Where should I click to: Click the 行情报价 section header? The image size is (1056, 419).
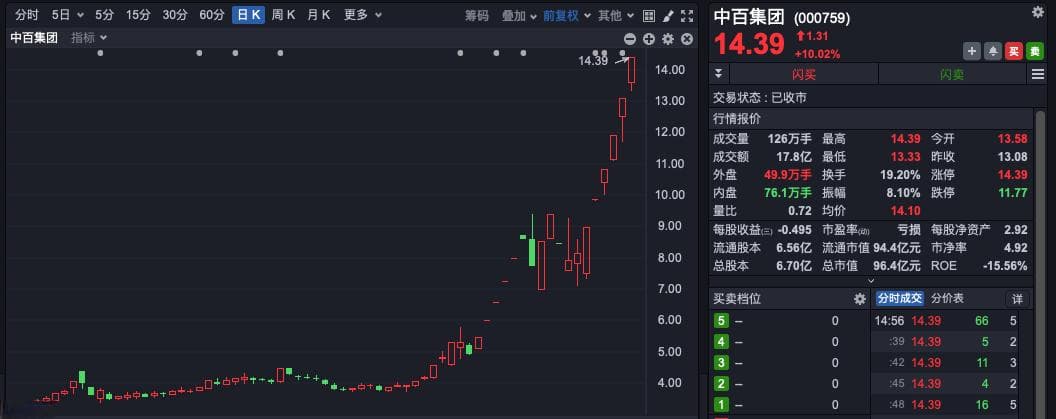click(x=737, y=119)
